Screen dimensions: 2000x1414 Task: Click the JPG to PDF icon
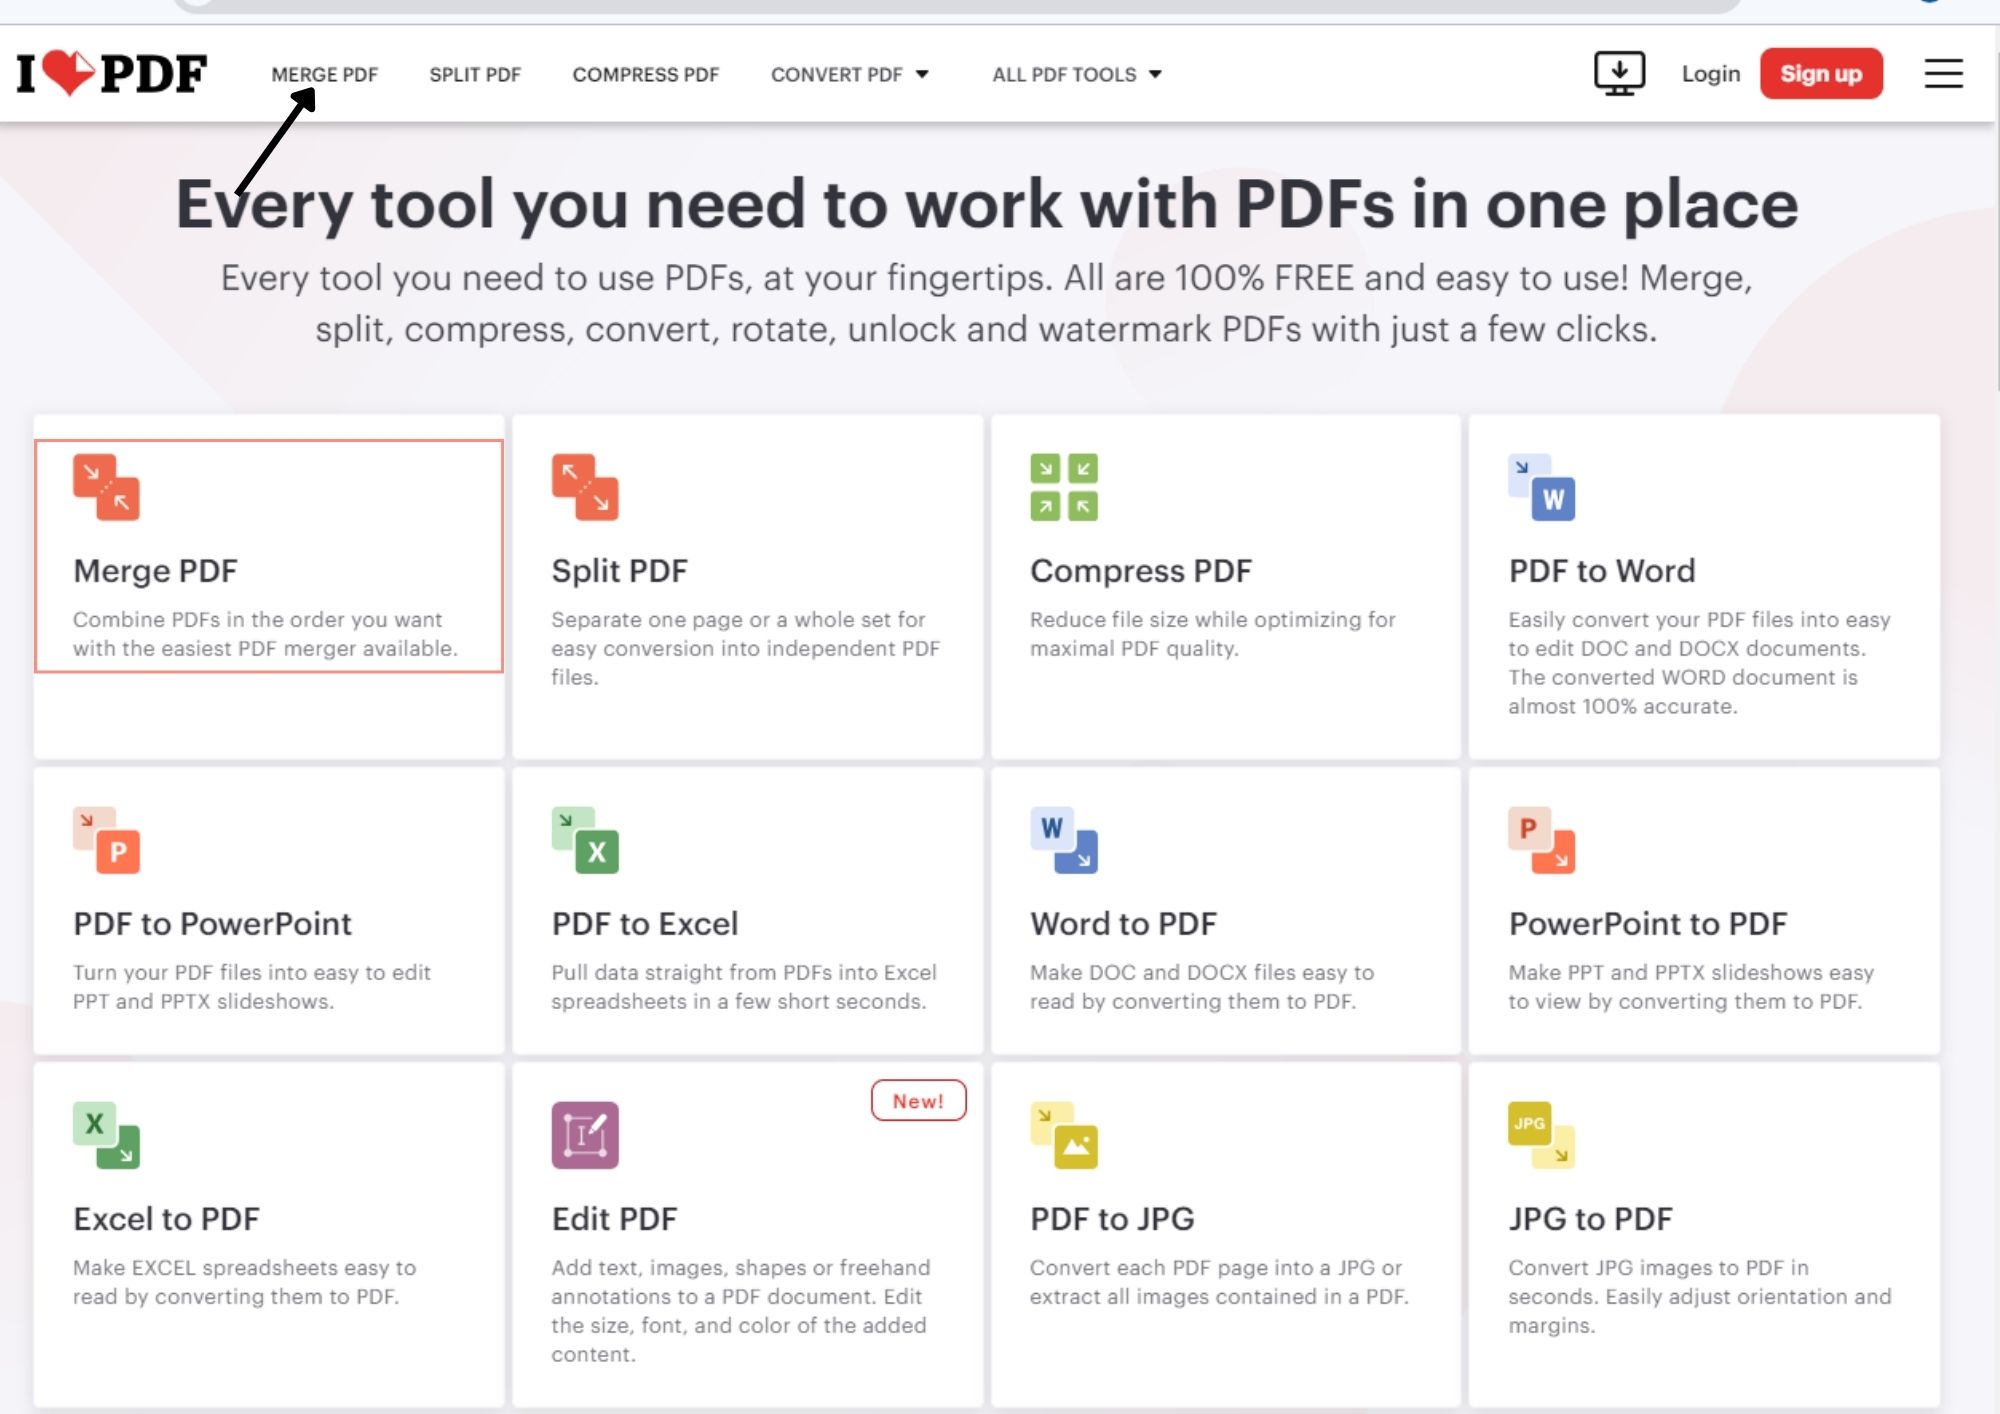click(x=1542, y=1136)
